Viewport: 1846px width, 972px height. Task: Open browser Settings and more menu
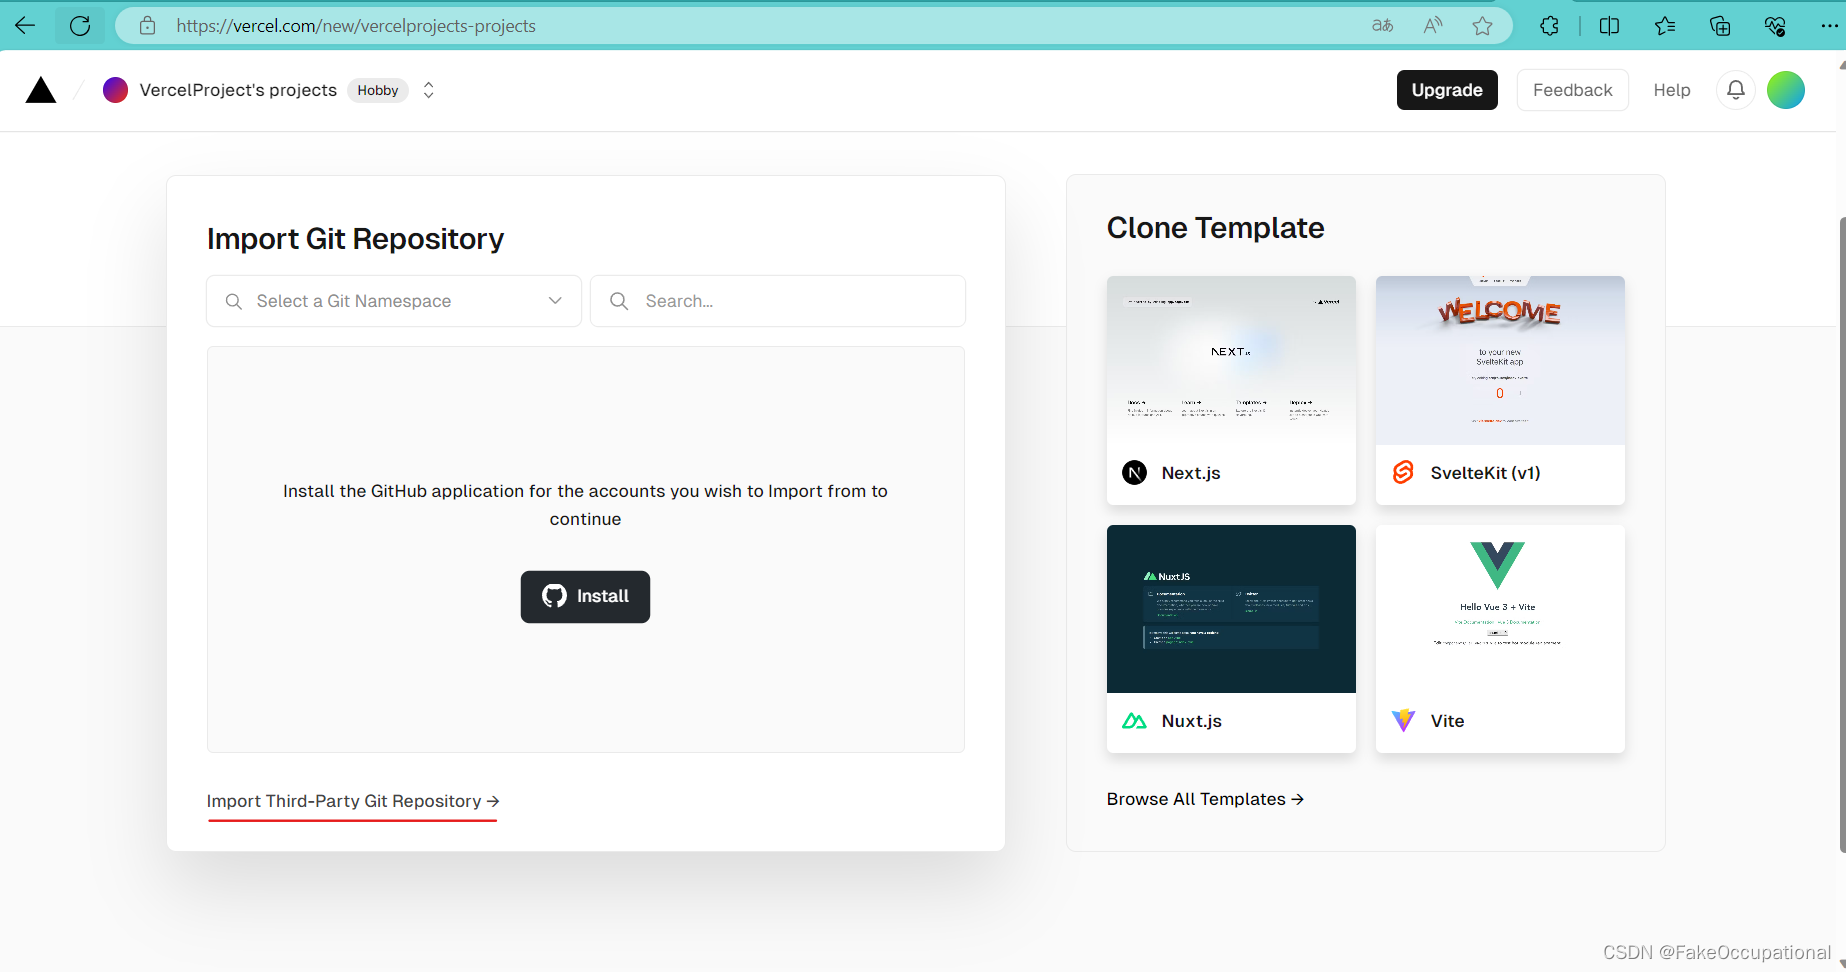1829,26
